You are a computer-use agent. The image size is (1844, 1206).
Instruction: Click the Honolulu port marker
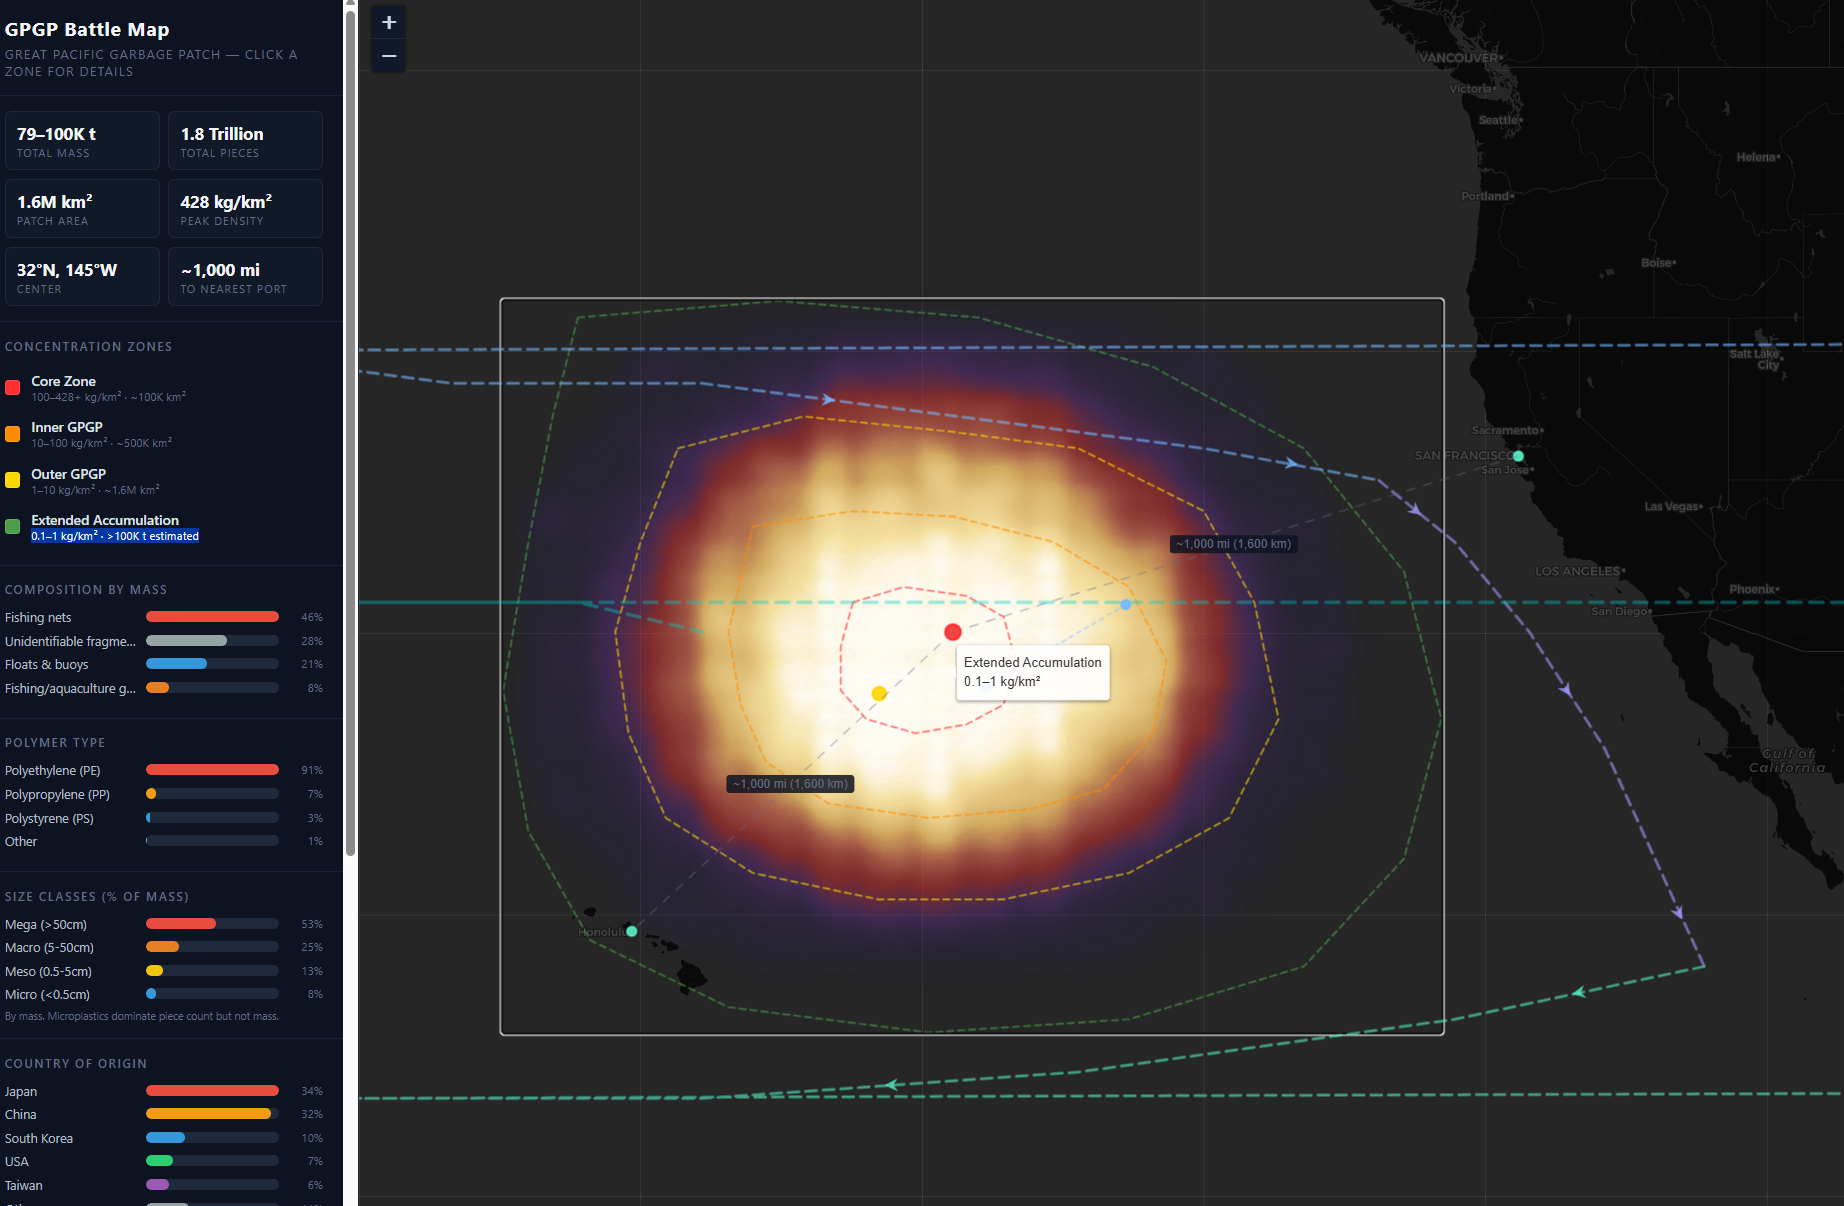pos(632,931)
